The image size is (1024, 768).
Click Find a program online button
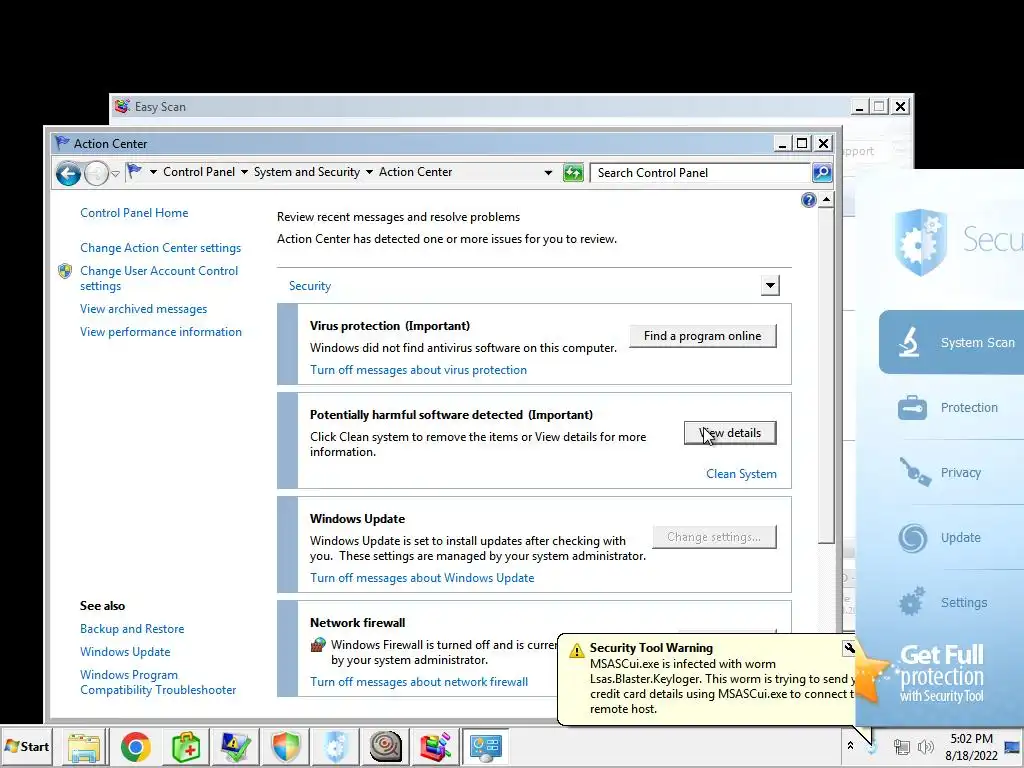coord(703,336)
